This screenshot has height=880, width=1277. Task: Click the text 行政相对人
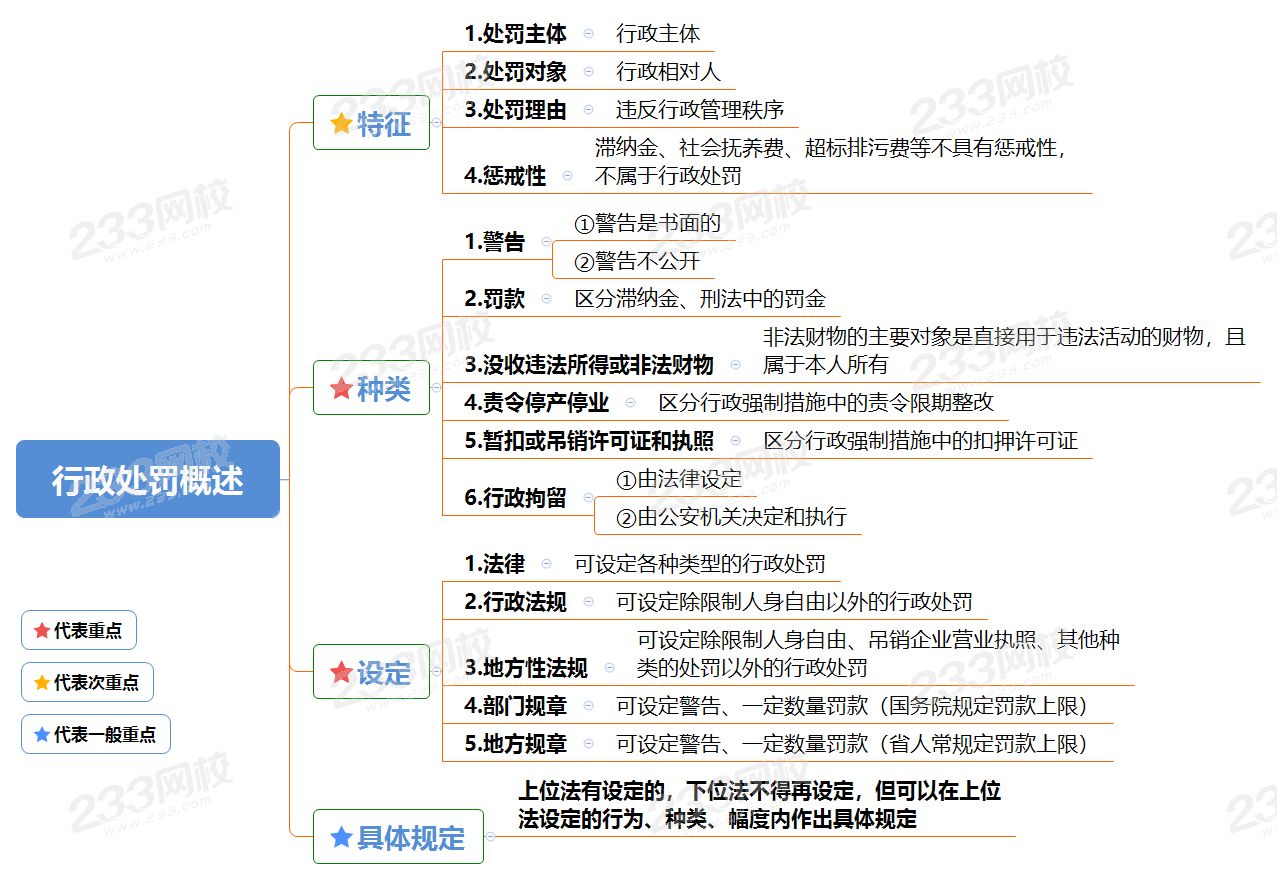[x=668, y=71]
